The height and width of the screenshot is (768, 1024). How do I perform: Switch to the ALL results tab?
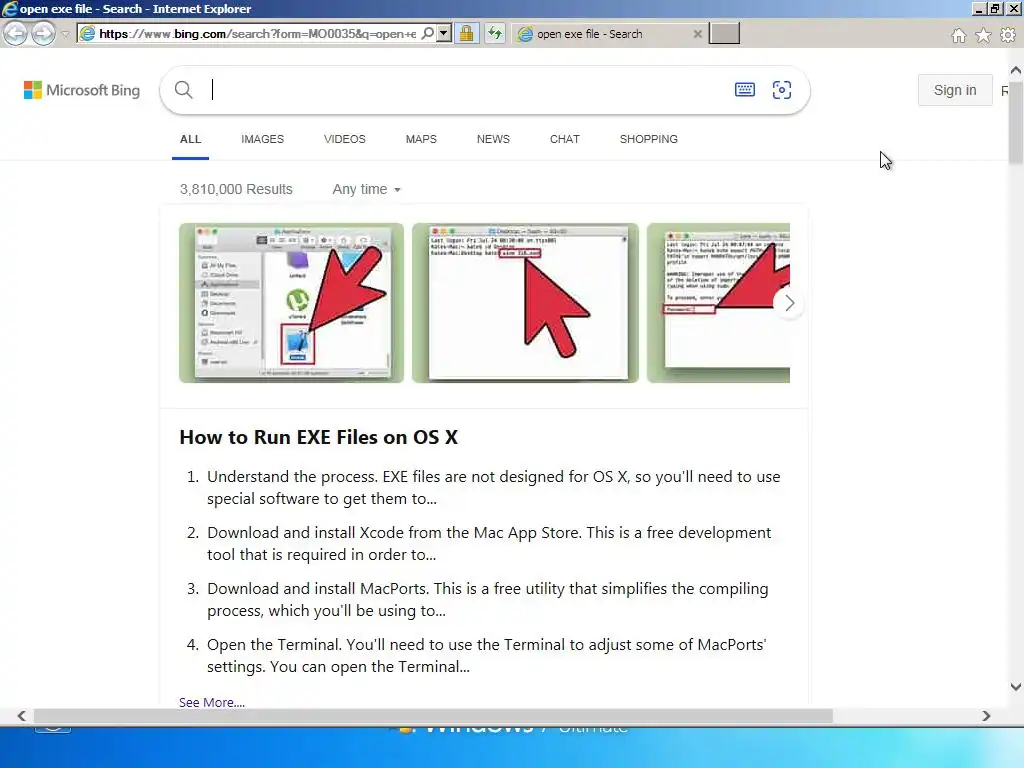pyautogui.click(x=190, y=139)
